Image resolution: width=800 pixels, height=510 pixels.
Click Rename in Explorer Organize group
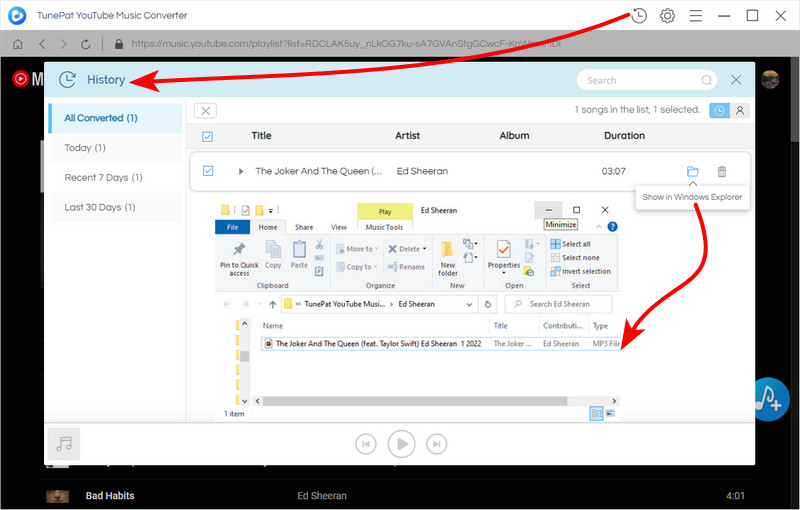(406, 267)
